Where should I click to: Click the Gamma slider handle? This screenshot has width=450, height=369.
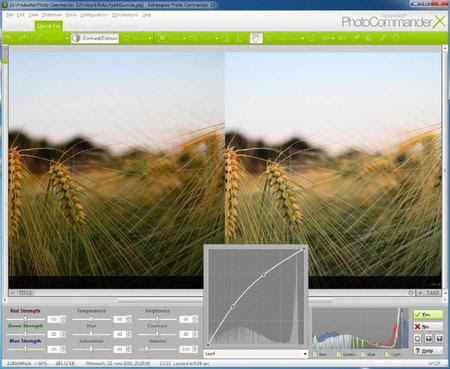[147, 349]
